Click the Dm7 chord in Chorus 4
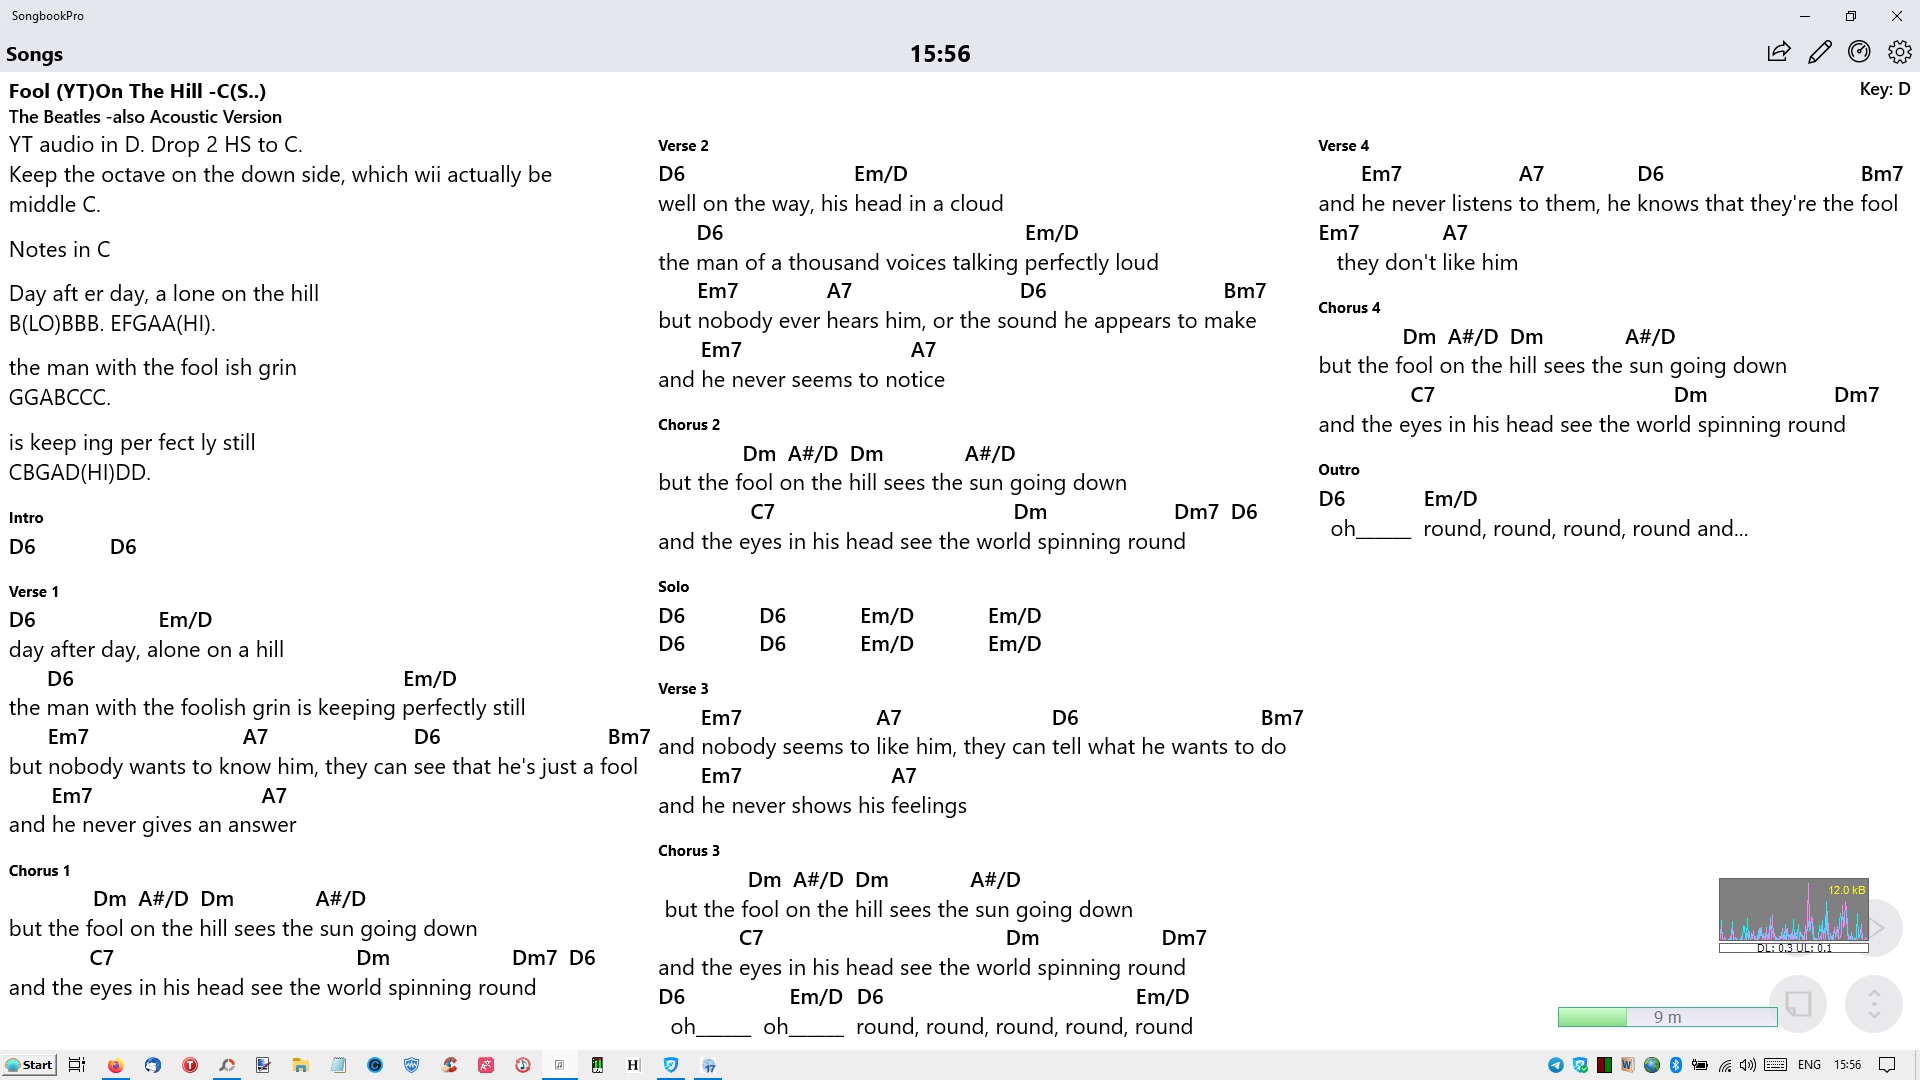Image resolution: width=1920 pixels, height=1080 pixels. [1856, 395]
